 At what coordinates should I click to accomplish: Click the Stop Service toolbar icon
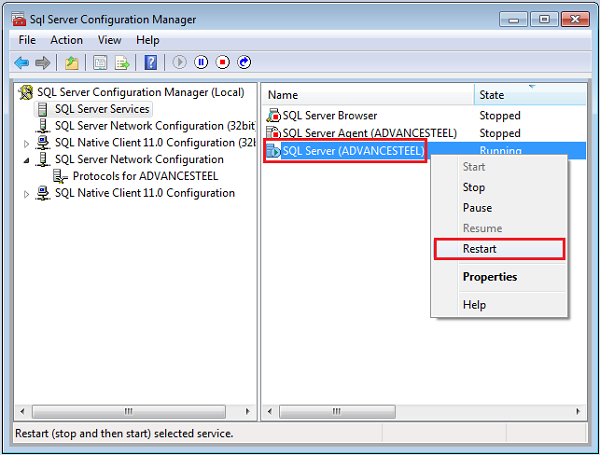pyautogui.click(x=223, y=62)
